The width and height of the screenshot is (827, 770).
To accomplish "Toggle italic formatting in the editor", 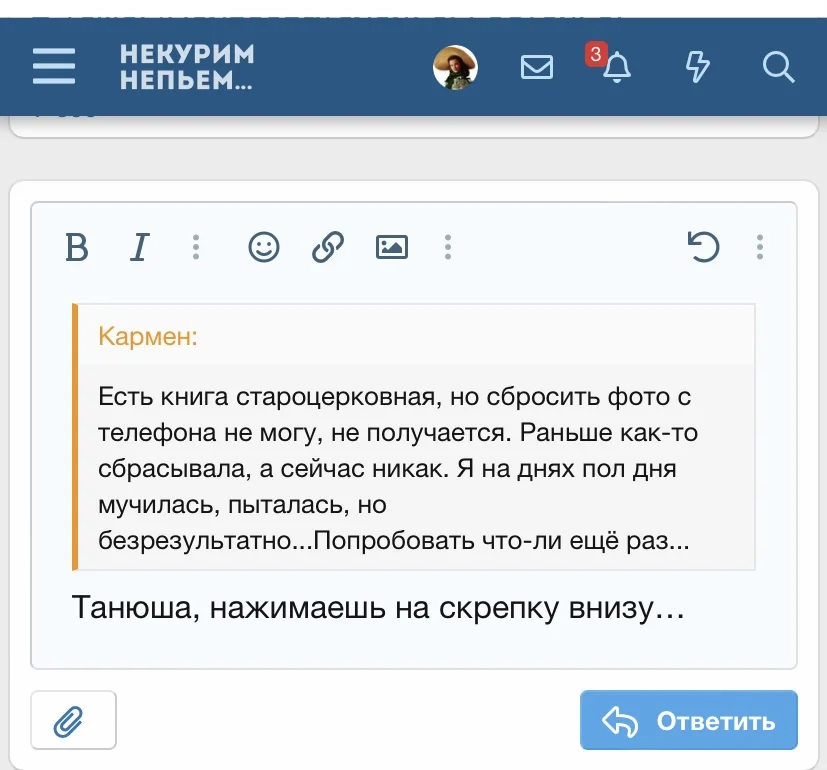I will [139, 247].
